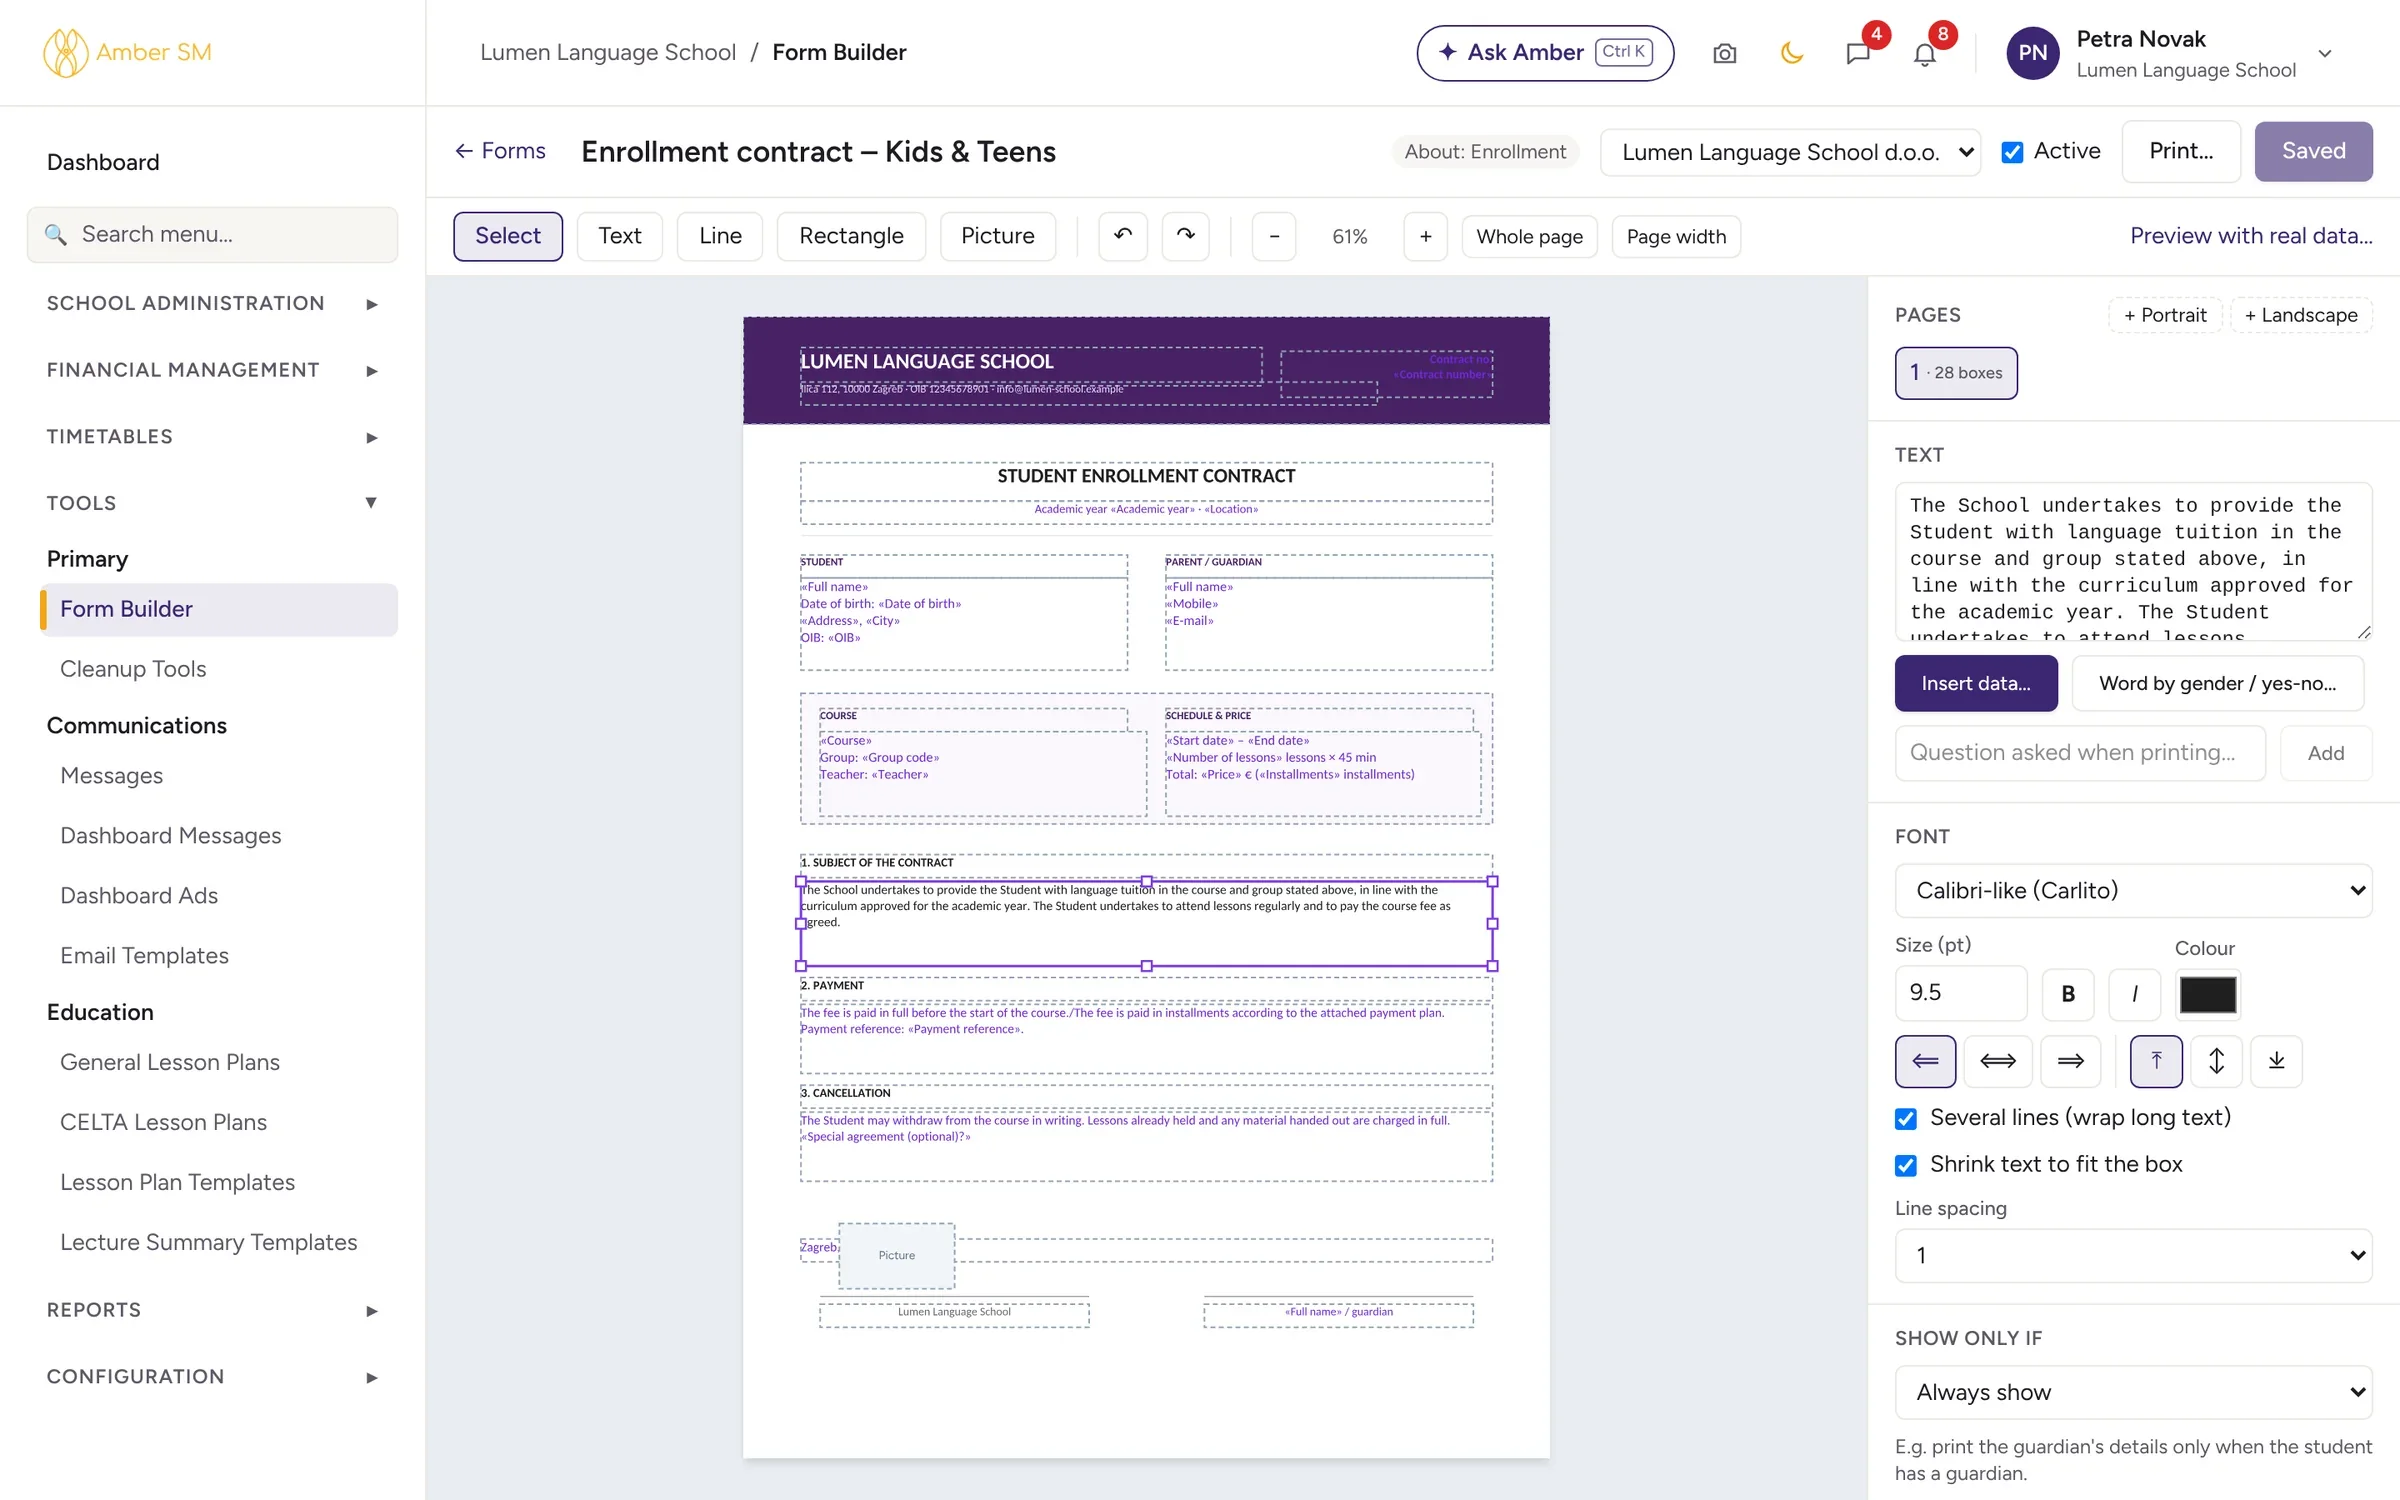
Task: Open the font family dropdown
Action: (2133, 890)
